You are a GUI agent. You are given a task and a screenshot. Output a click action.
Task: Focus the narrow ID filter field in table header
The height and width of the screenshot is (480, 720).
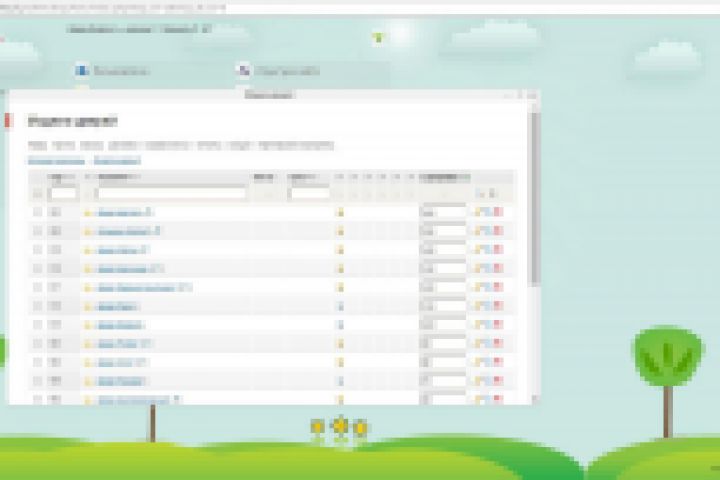63,194
